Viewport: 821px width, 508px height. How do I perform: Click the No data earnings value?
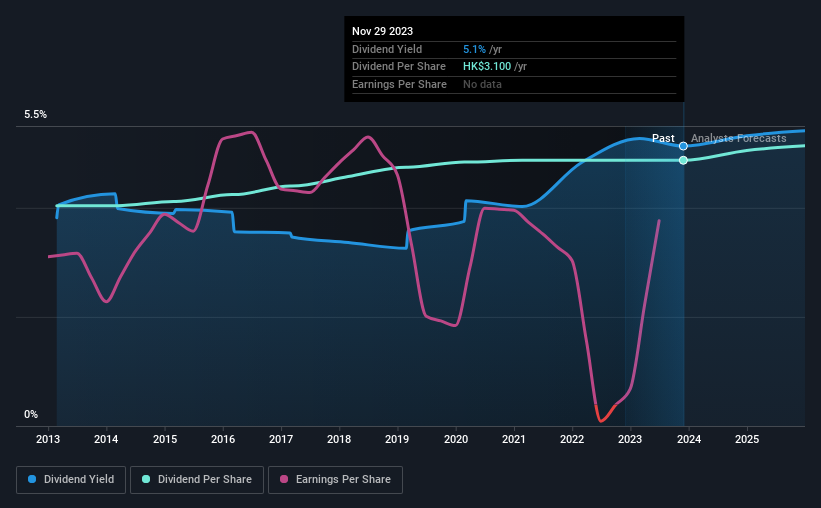pyautogui.click(x=482, y=84)
